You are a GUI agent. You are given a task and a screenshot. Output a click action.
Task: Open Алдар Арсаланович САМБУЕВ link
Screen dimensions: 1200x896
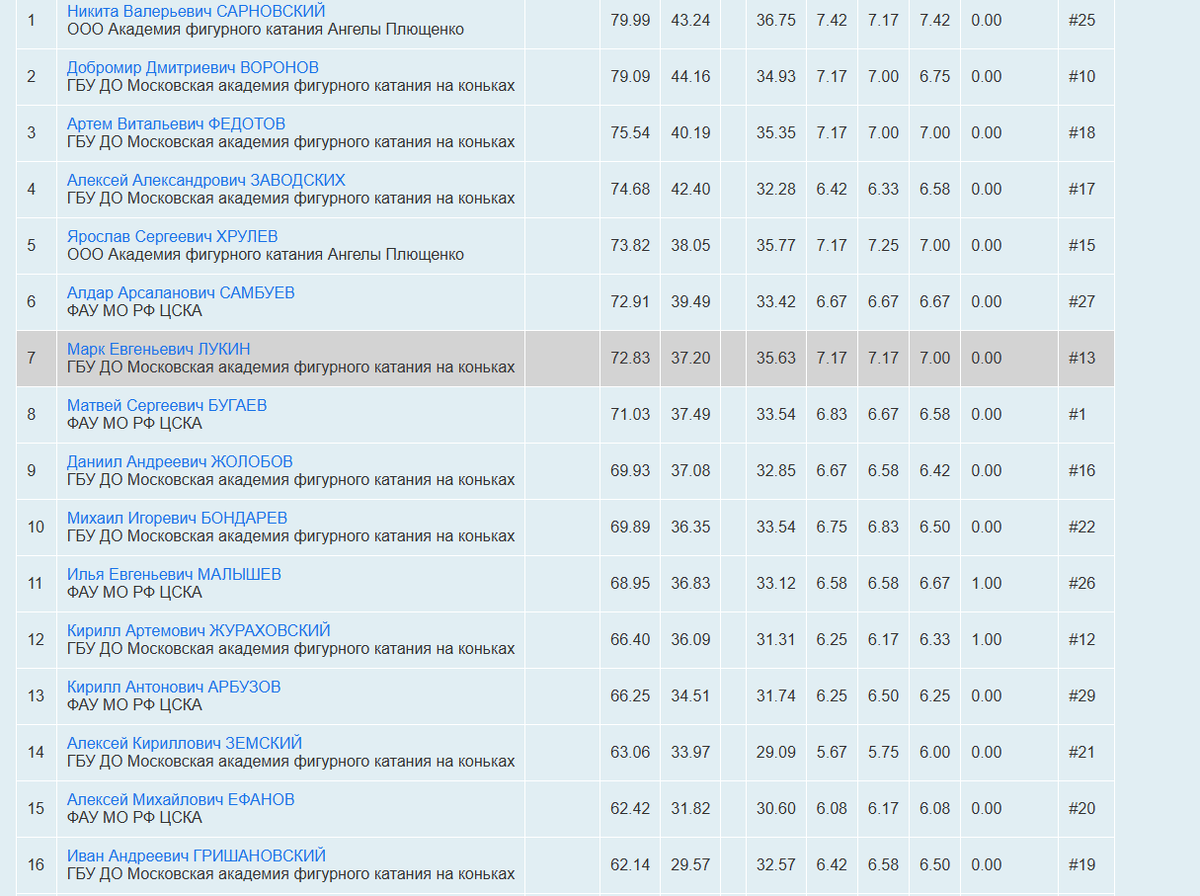tap(181, 293)
